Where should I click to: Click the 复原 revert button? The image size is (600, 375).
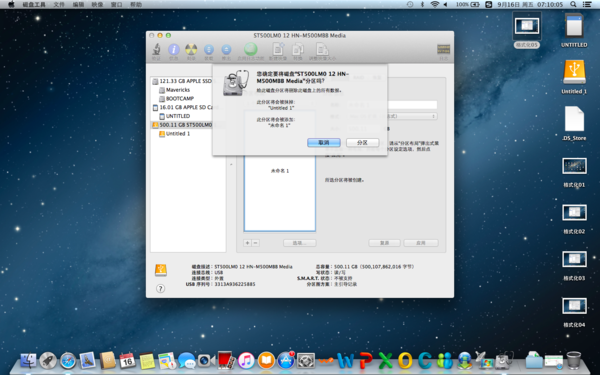tap(385, 243)
